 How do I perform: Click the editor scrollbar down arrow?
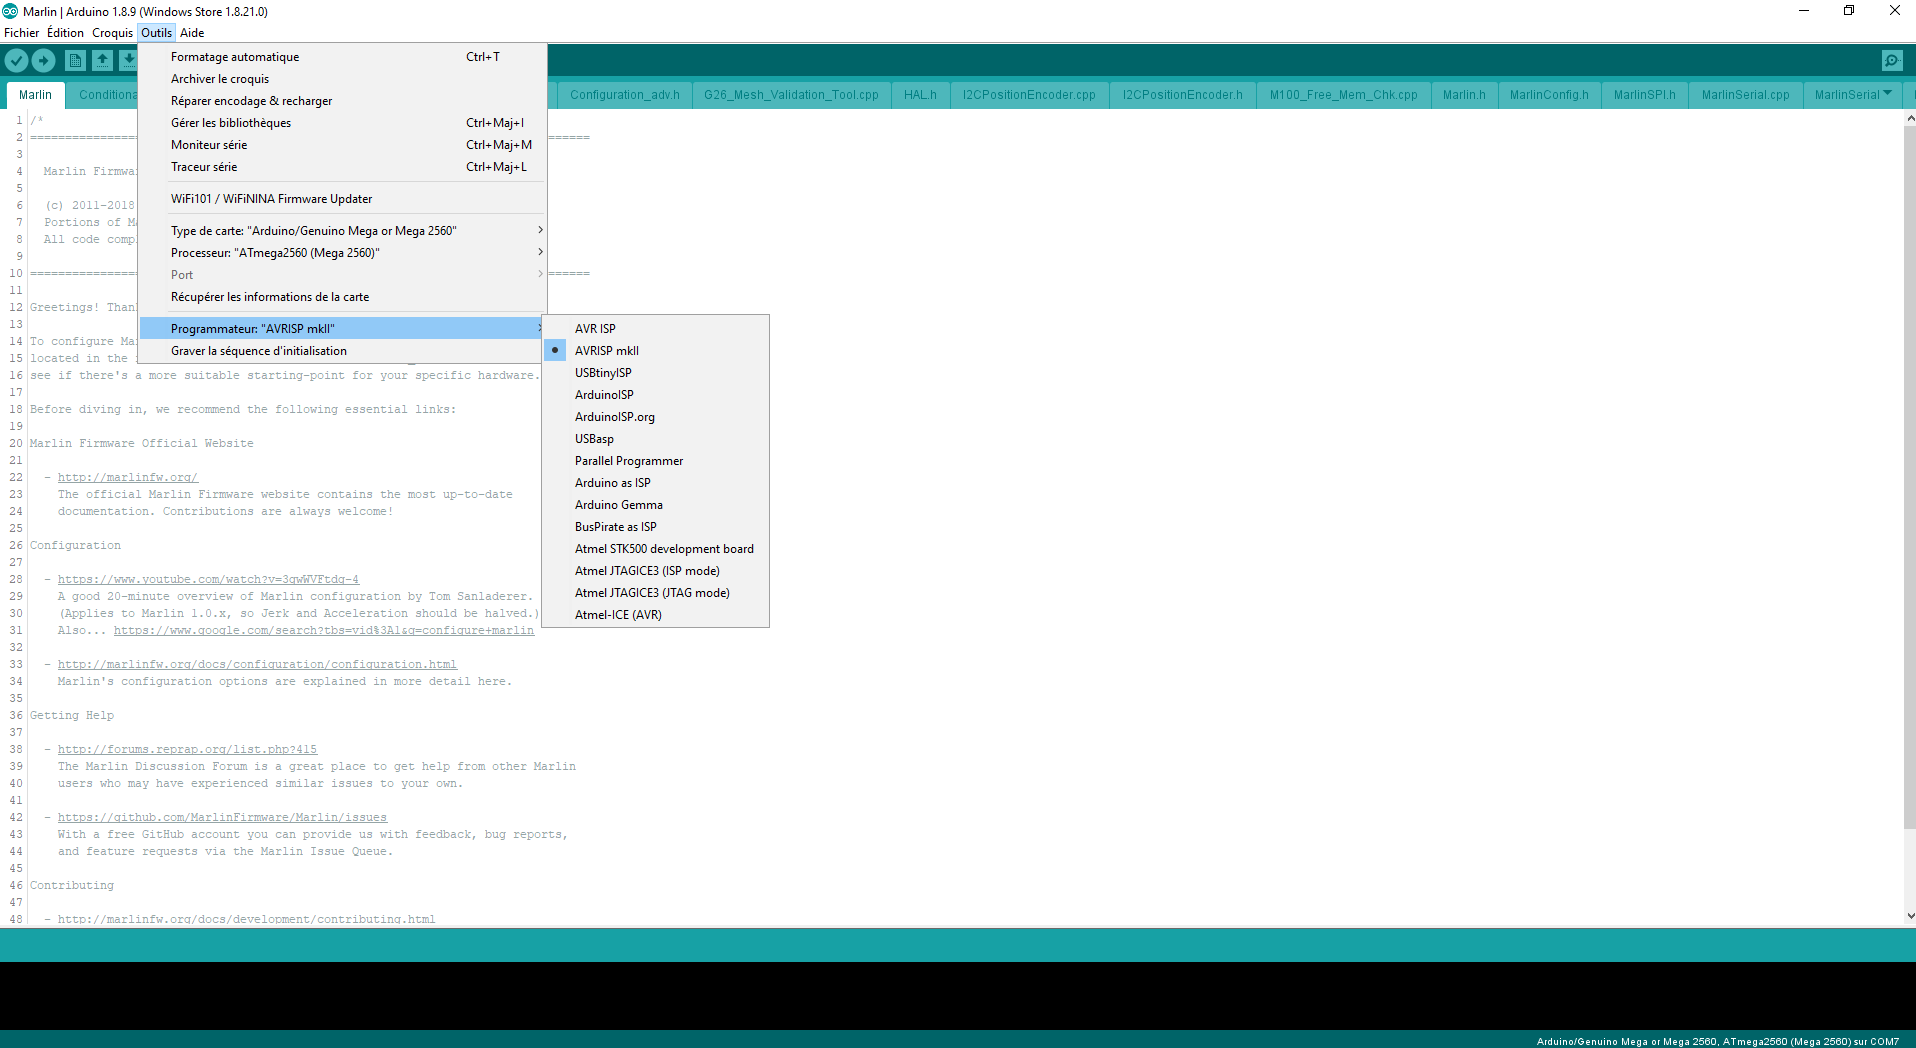pyautogui.click(x=1910, y=916)
